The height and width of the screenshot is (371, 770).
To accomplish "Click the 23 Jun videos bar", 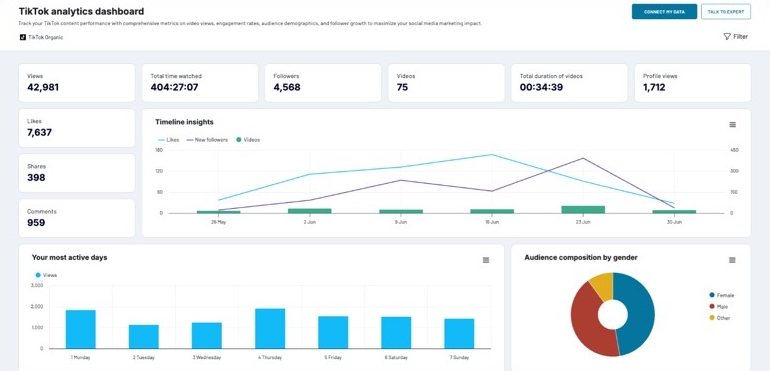I will click(x=583, y=209).
